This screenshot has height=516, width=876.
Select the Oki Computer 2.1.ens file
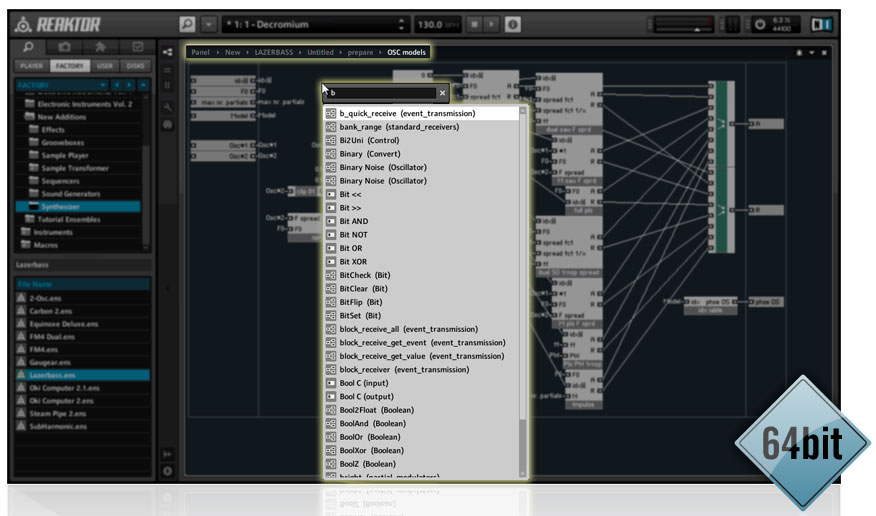tap(83, 388)
